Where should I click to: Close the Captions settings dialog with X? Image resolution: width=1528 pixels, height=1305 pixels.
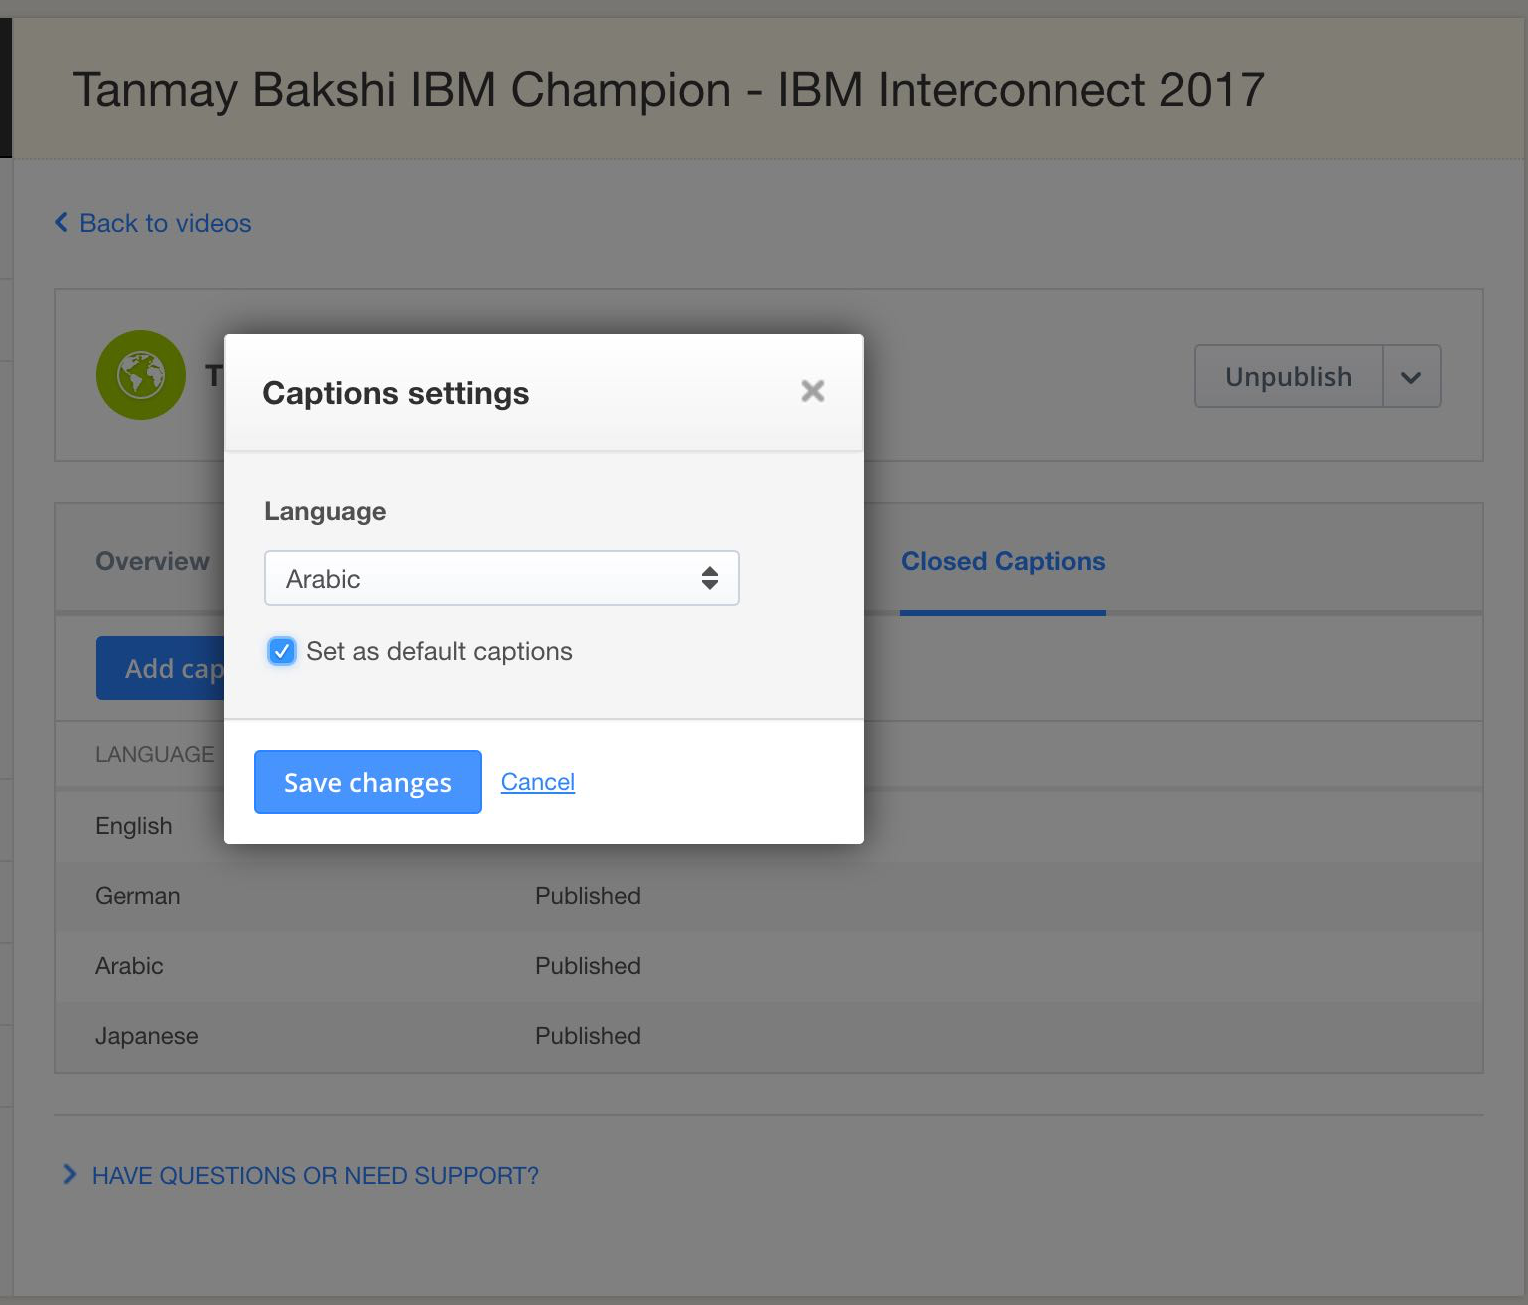(x=813, y=391)
